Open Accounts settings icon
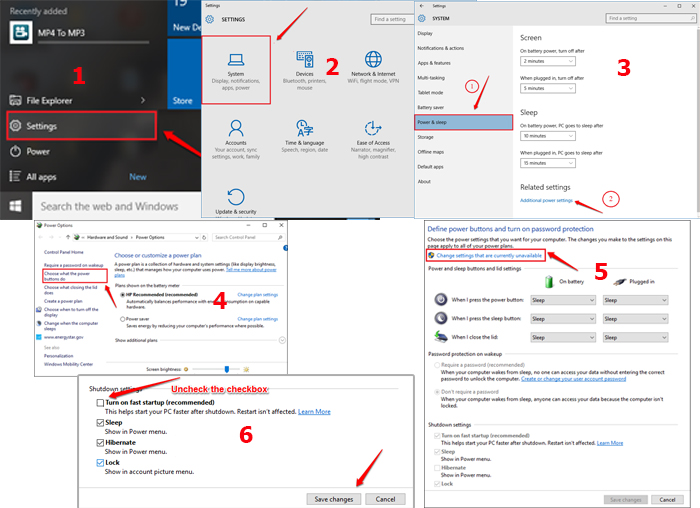 (x=236, y=128)
